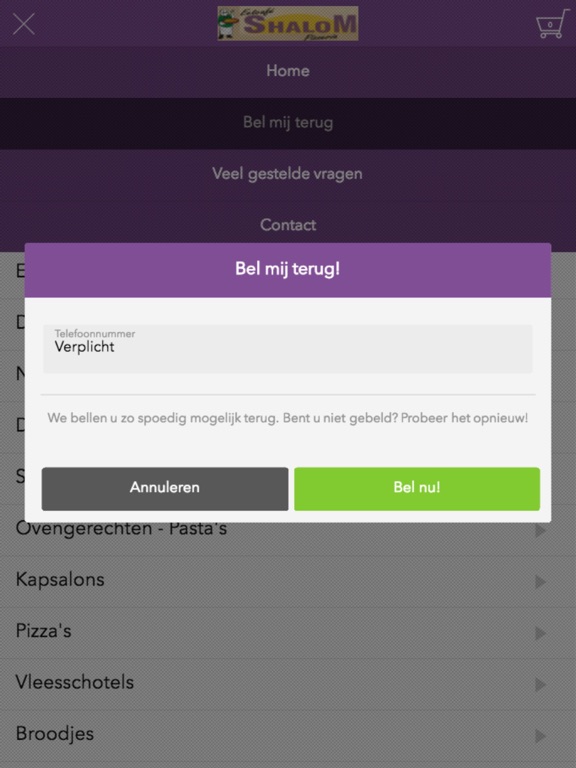Open Veel gestelde vragen menu item

(x=288, y=174)
